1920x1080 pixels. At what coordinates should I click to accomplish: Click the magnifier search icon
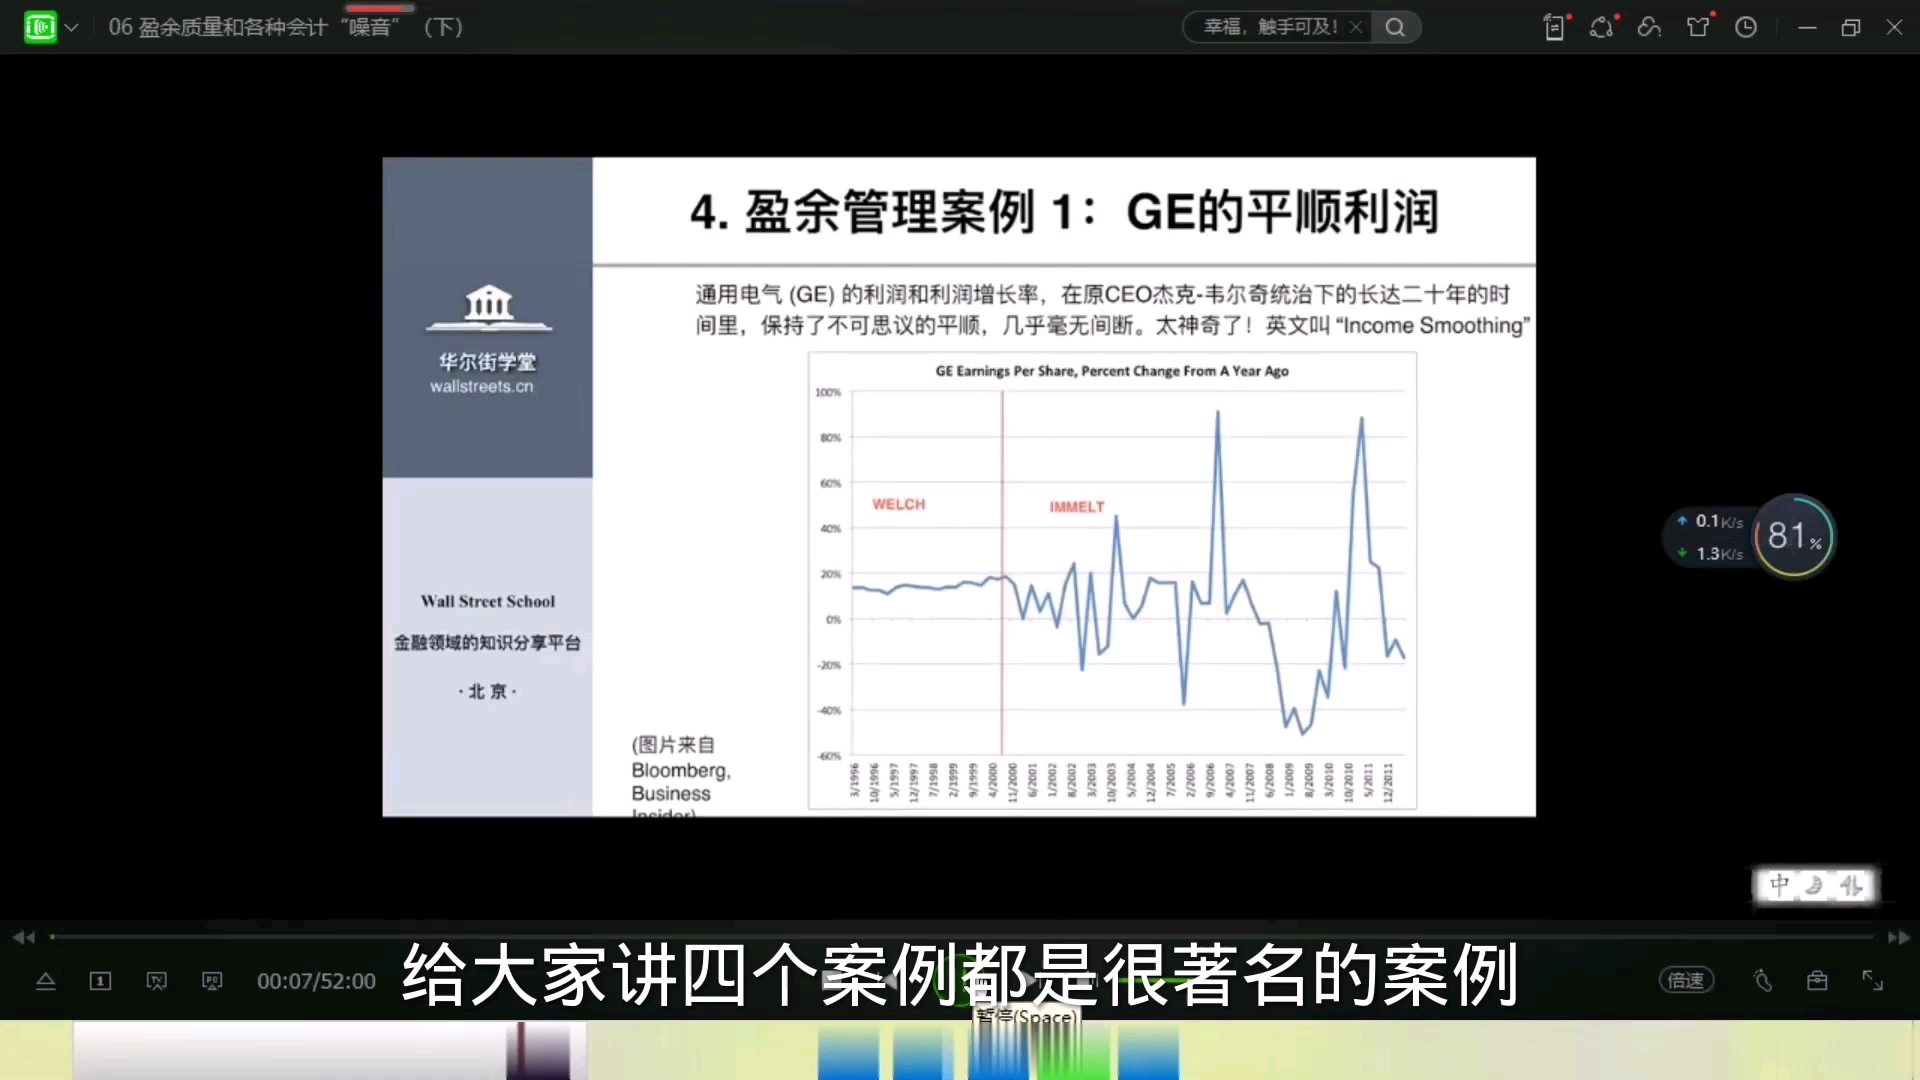click(x=1396, y=27)
